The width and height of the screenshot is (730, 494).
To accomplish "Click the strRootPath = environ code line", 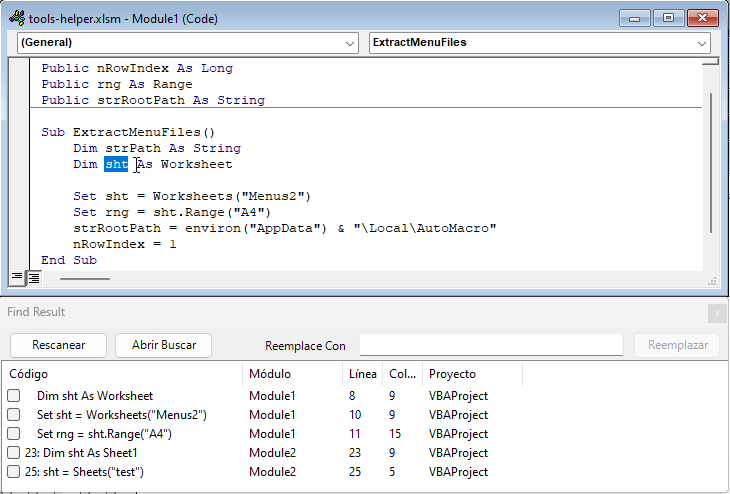I will pos(284,228).
